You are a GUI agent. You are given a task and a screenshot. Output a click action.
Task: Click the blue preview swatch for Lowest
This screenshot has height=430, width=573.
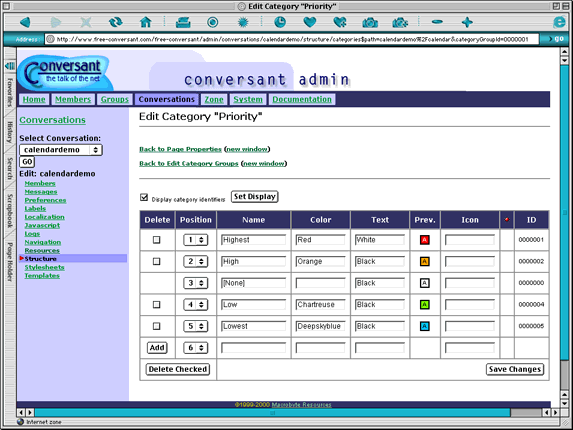[425, 326]
